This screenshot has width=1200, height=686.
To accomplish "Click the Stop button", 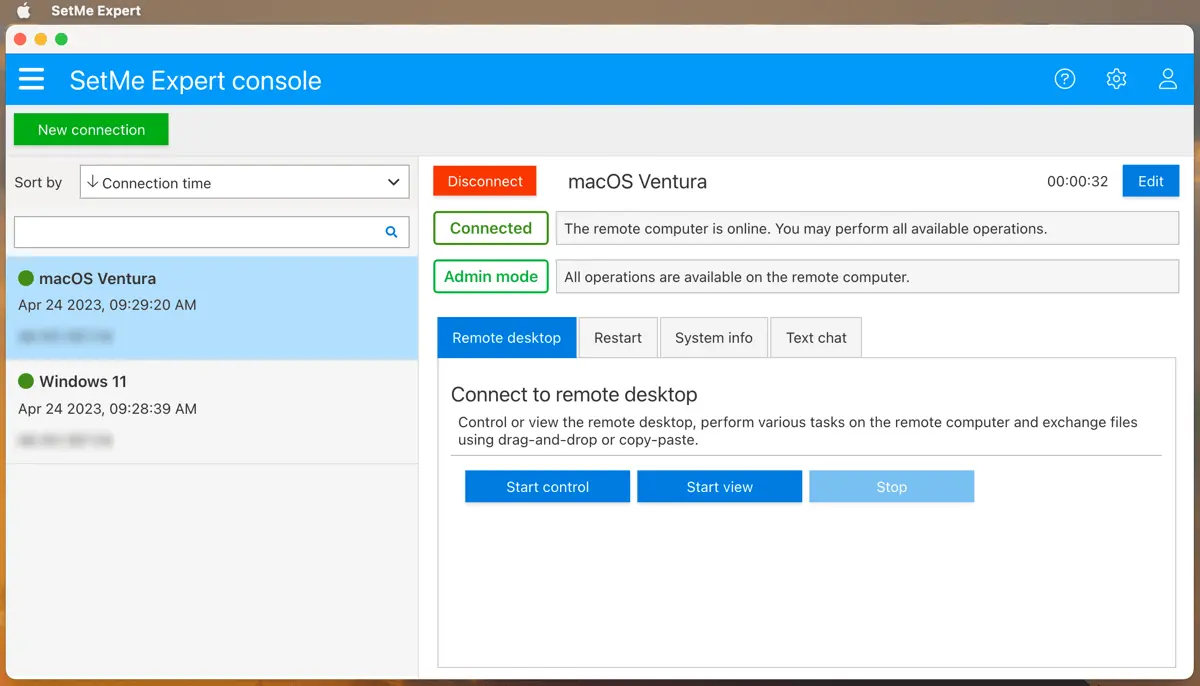I will click(x=892, y=487).
